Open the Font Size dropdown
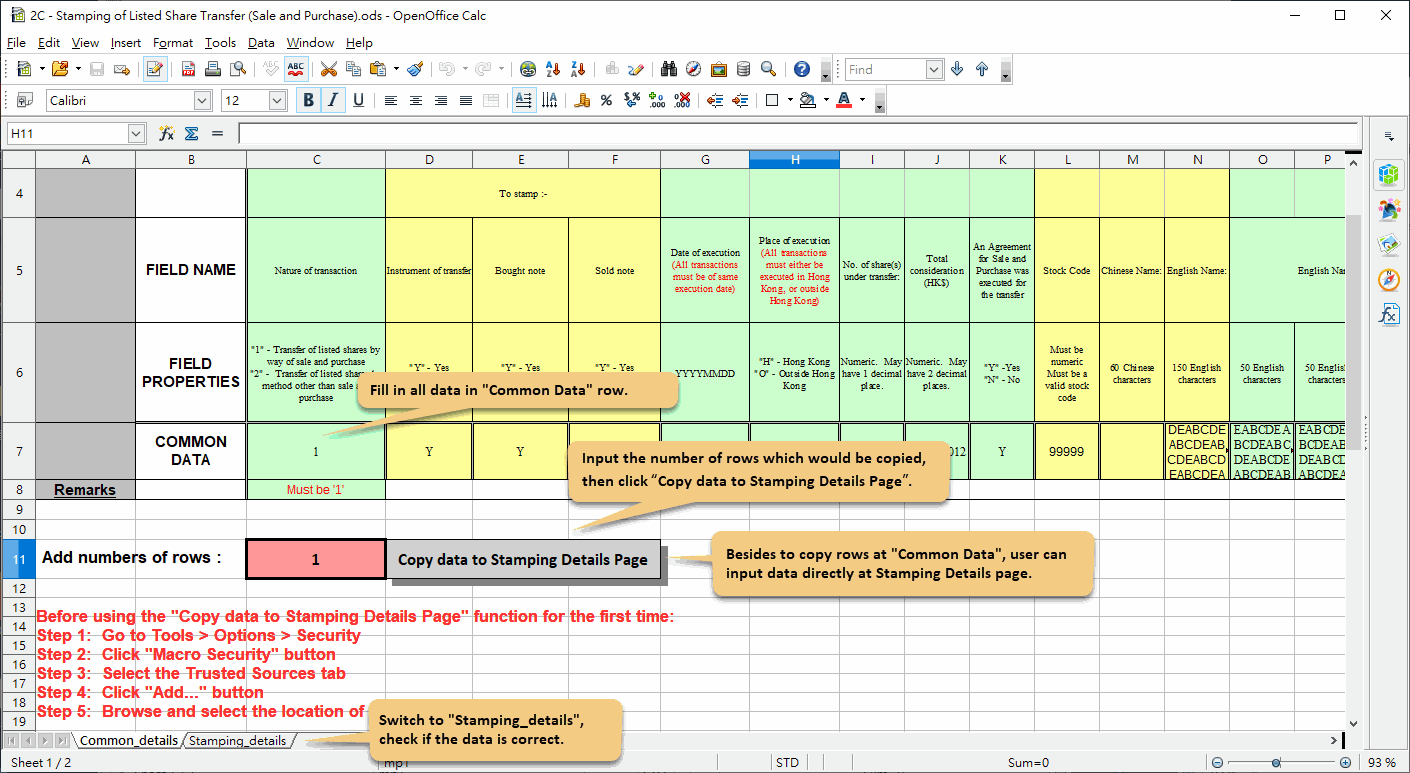 point(278,100)
